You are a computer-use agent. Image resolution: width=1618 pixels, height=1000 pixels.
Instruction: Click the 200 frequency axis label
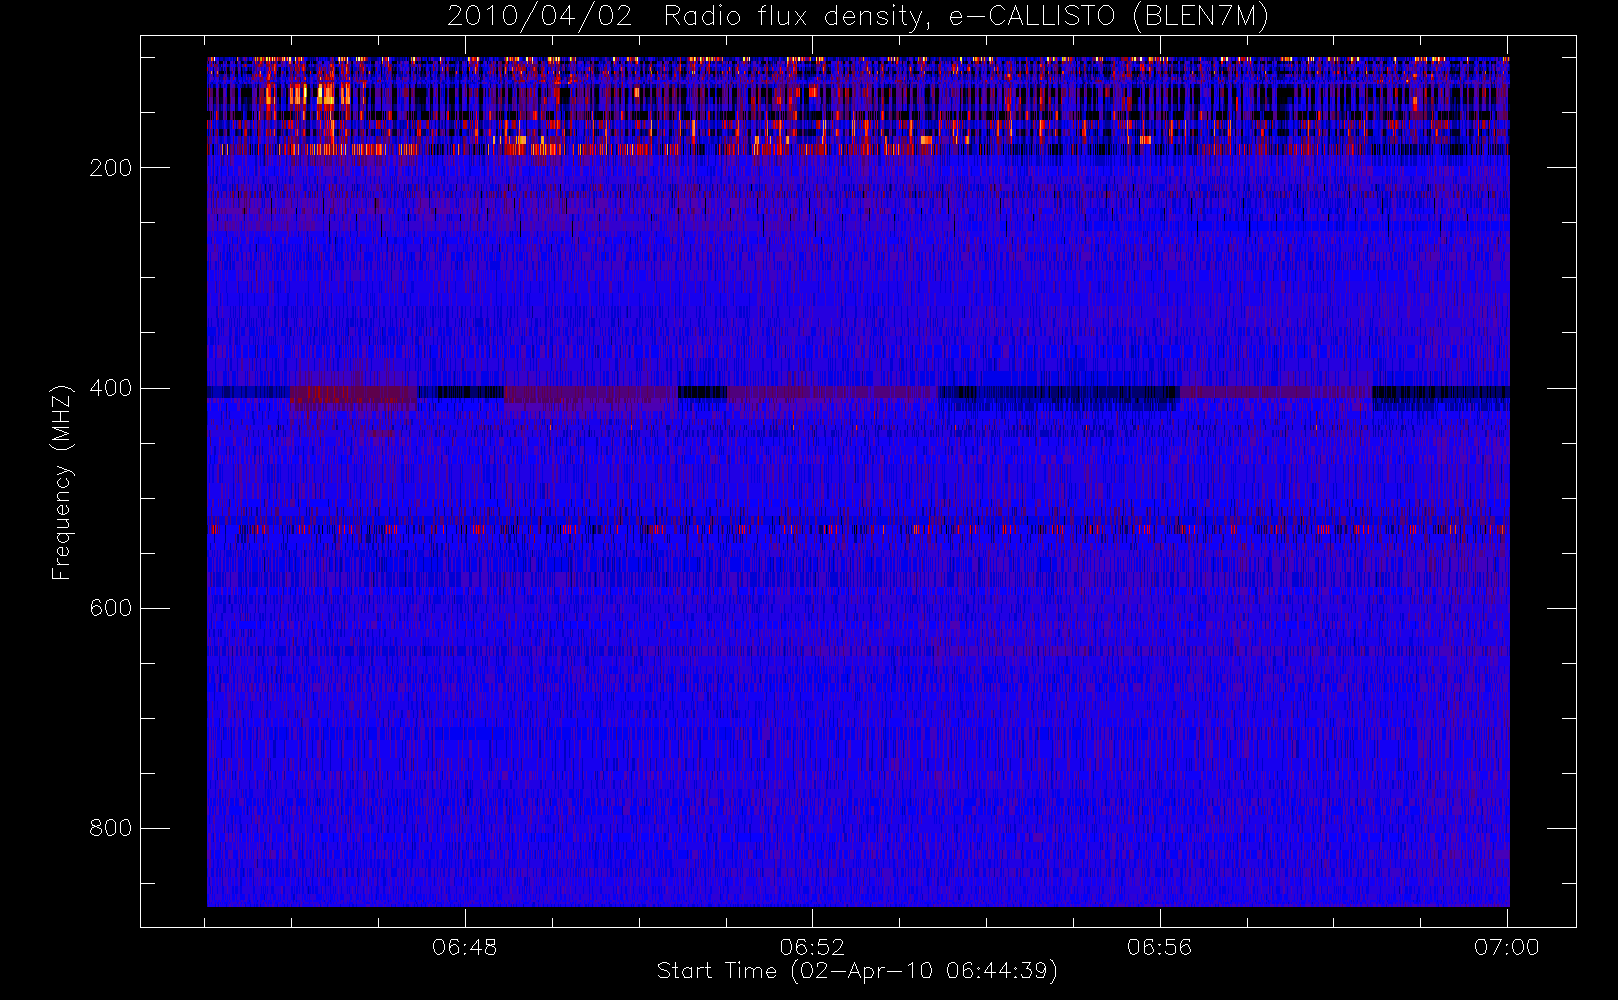coord(110,168)
